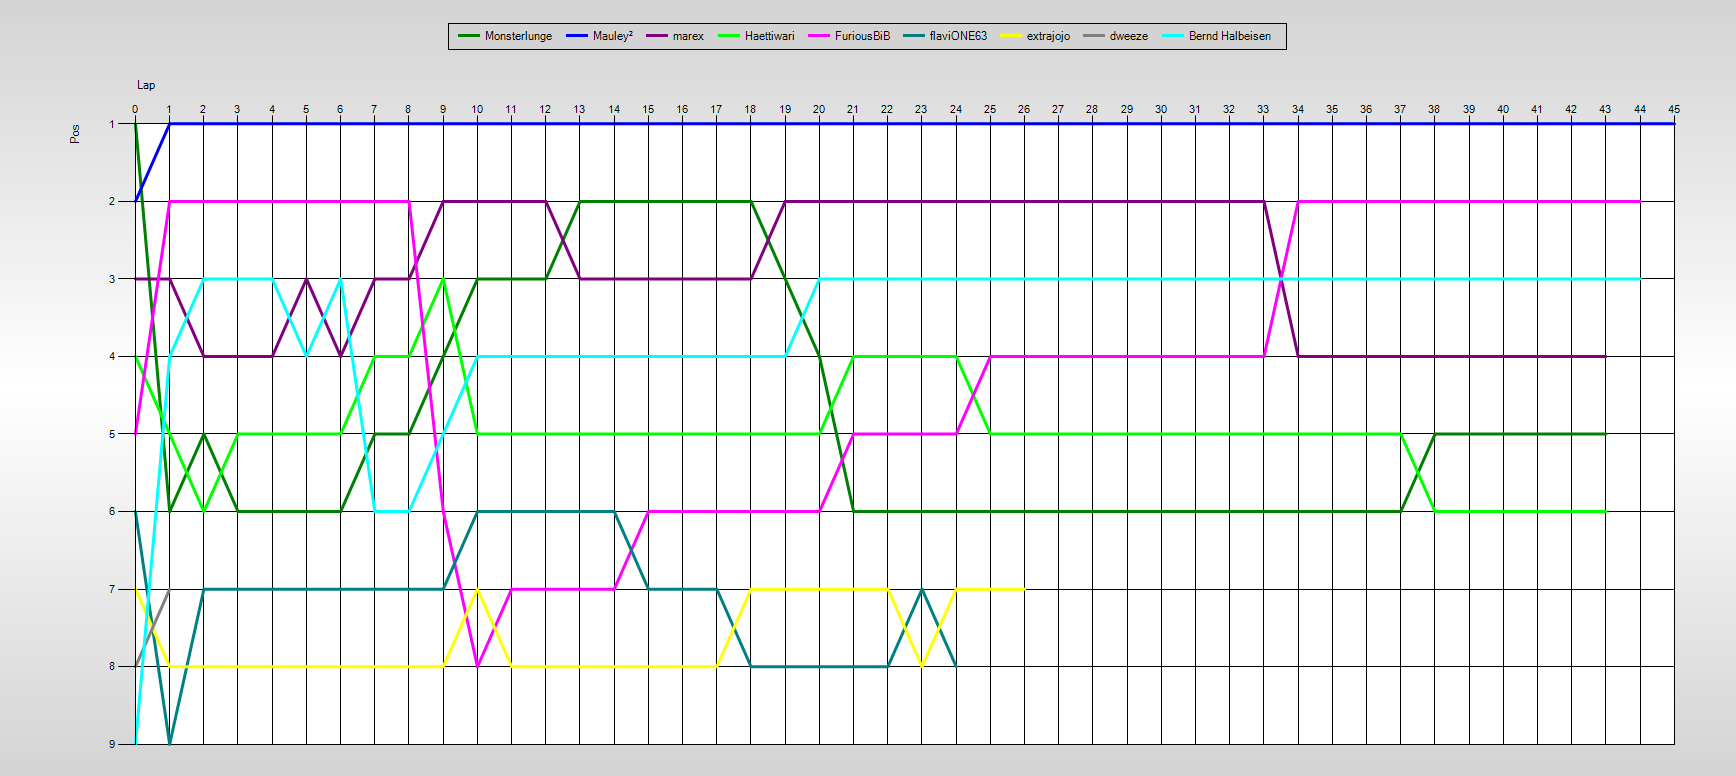Click lap 0 at the axis start
Screen dimensions: 1736x776
click(135, 109)
